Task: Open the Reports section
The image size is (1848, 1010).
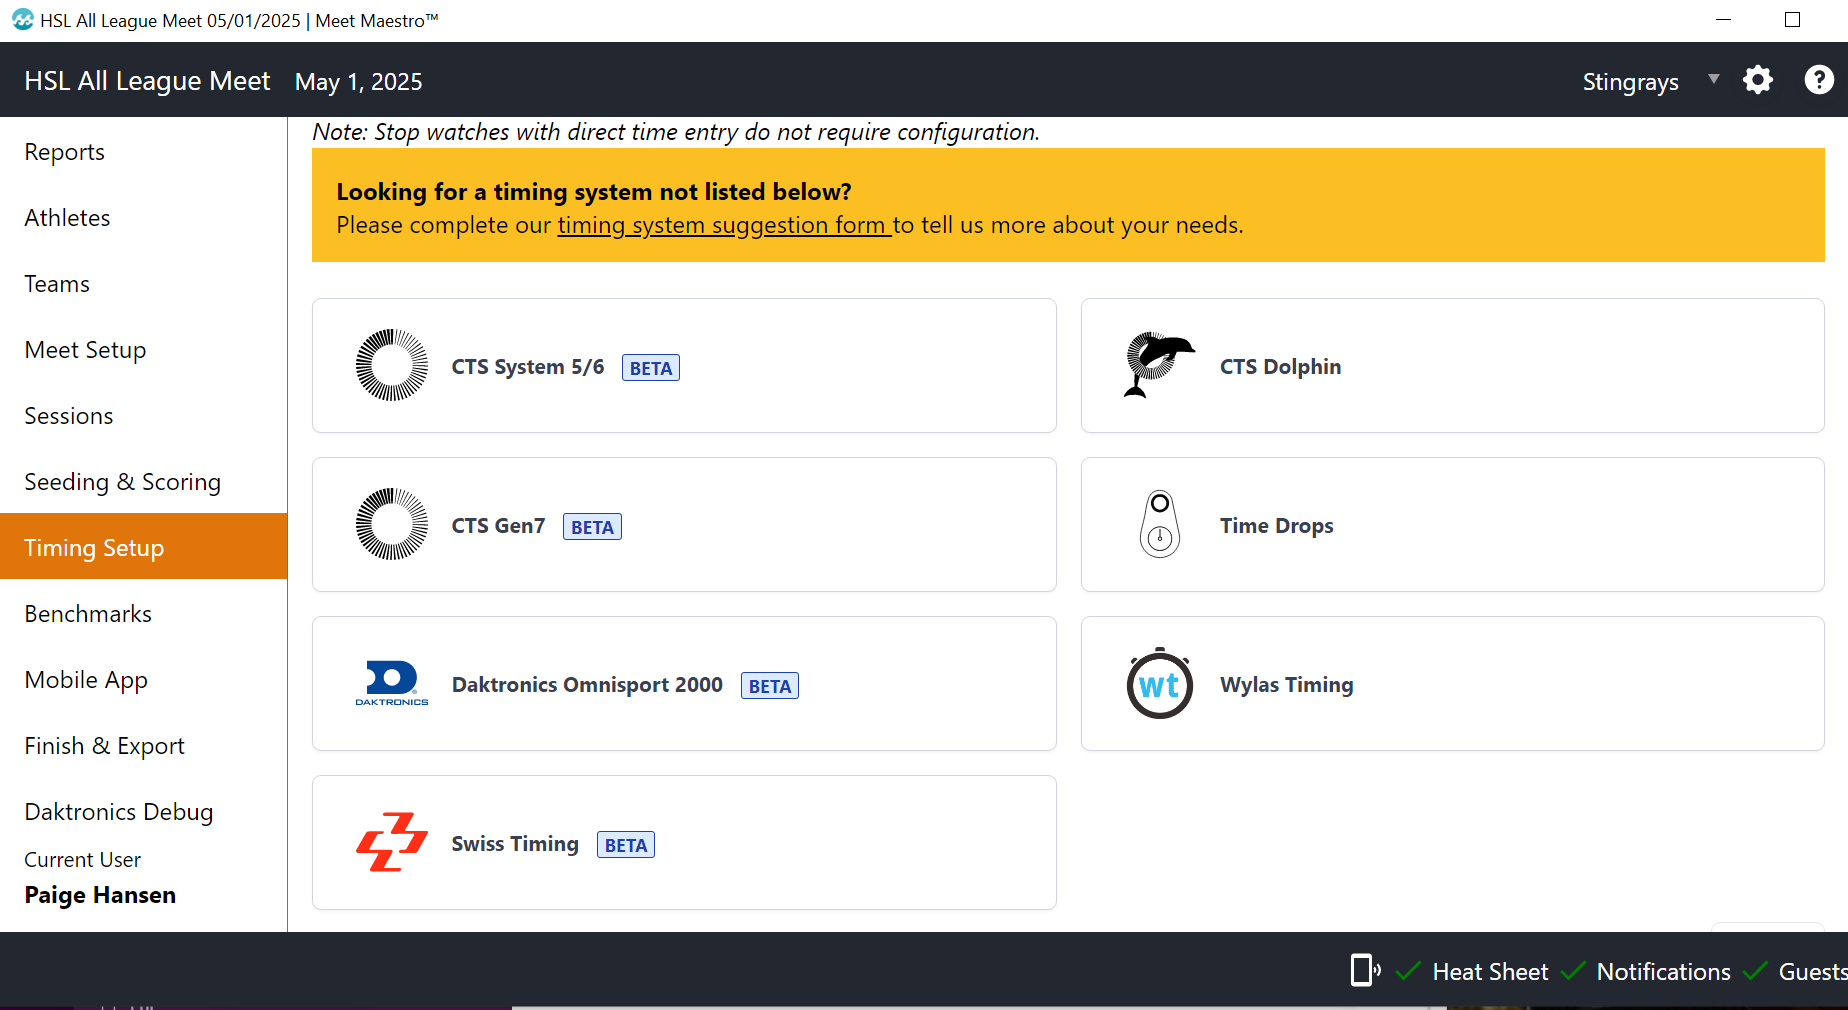Action: 144,152
